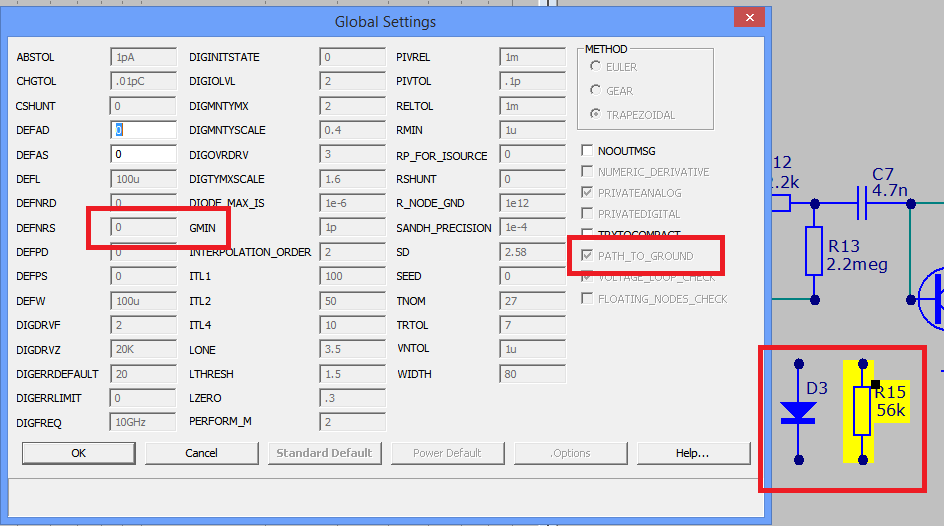
Task: Toggle the PRIVATEANALOG checkbox
Action: tap(587, 193)
